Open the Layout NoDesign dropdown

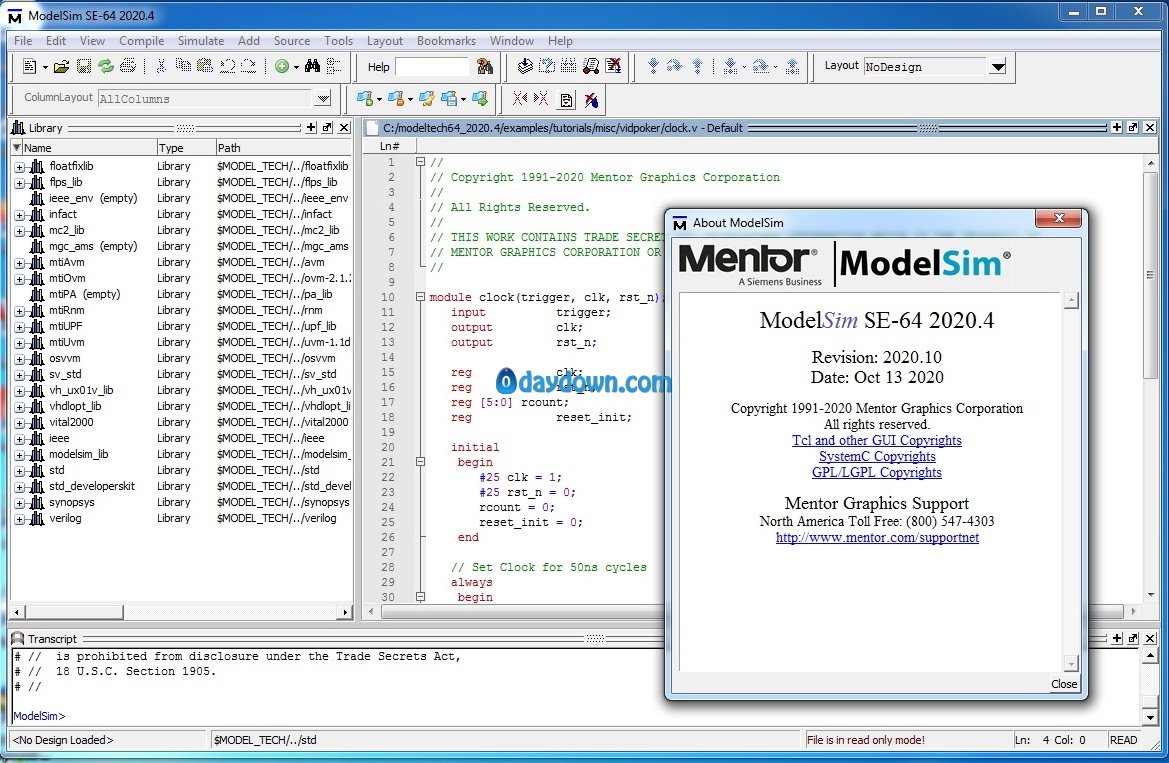pyautogui.click(x=998, y=67)
